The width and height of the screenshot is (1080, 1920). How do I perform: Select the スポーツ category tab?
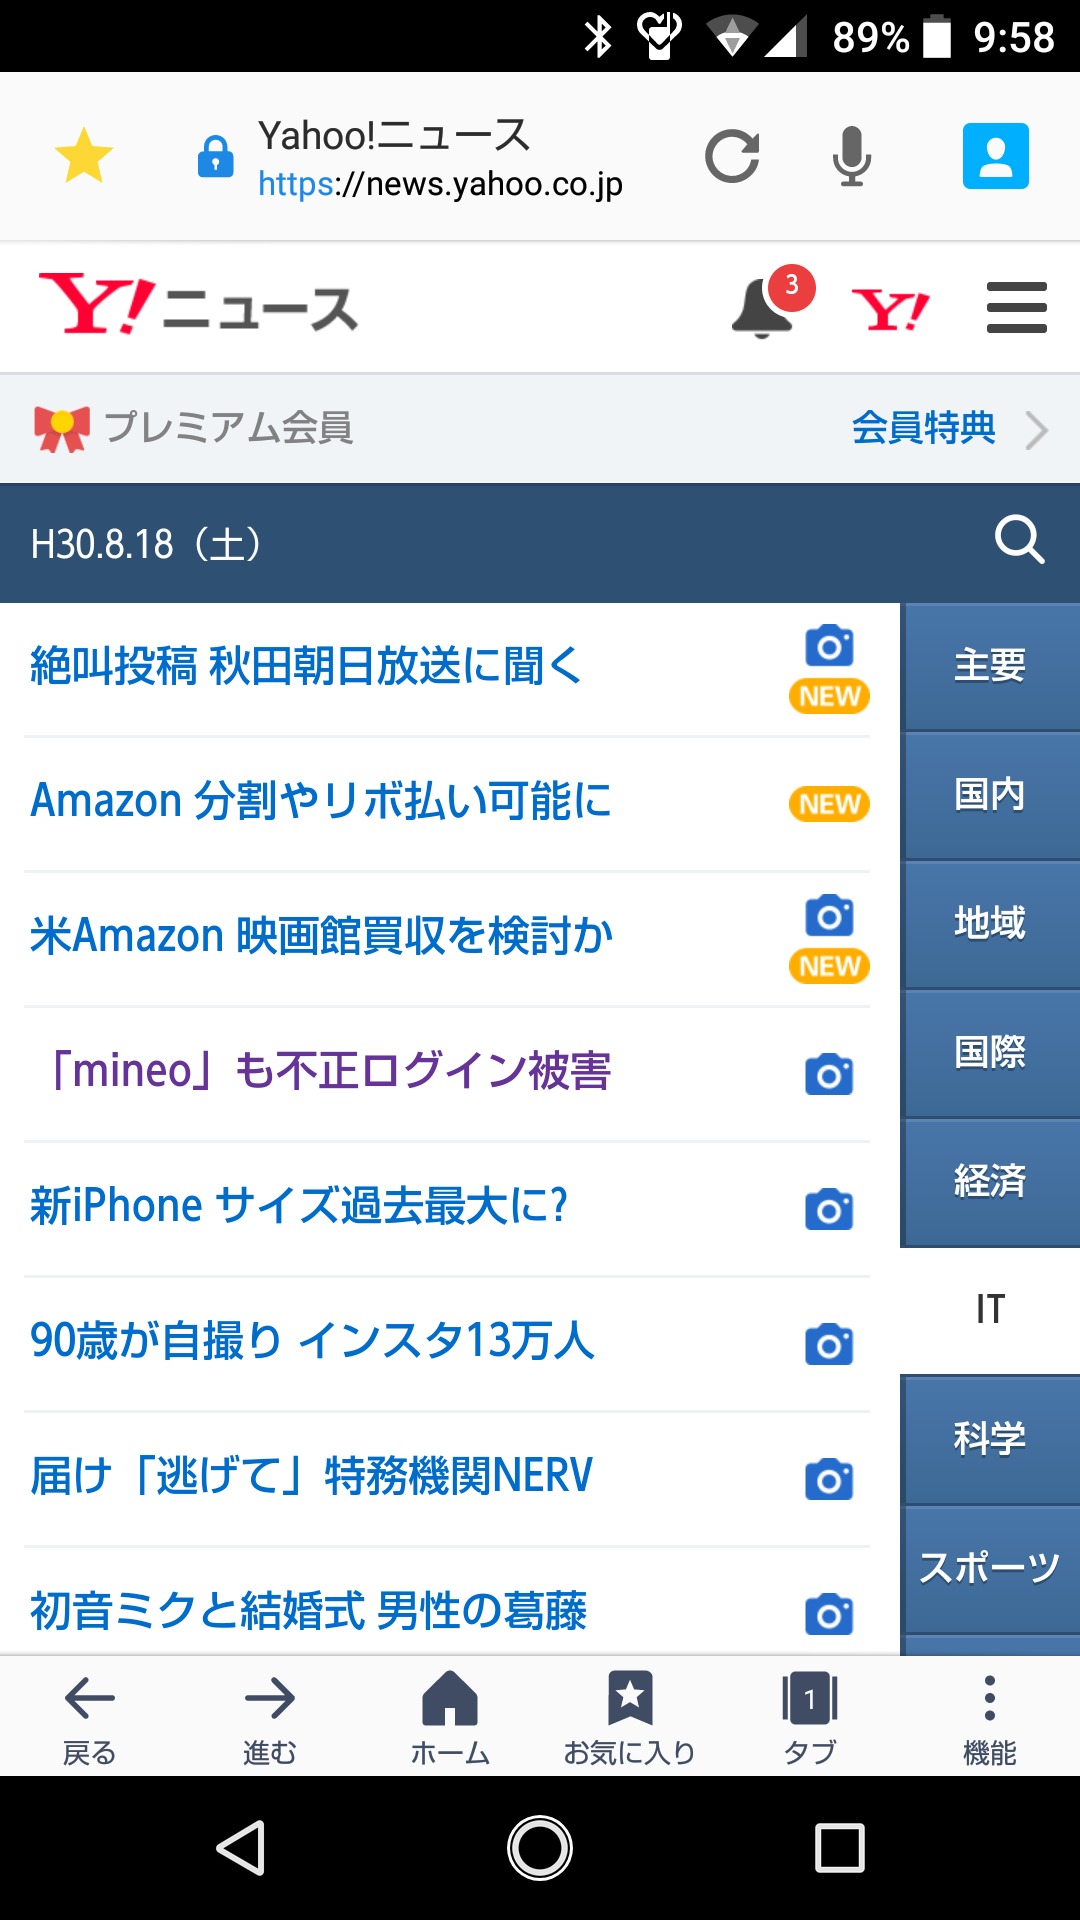pos(990,1568)
